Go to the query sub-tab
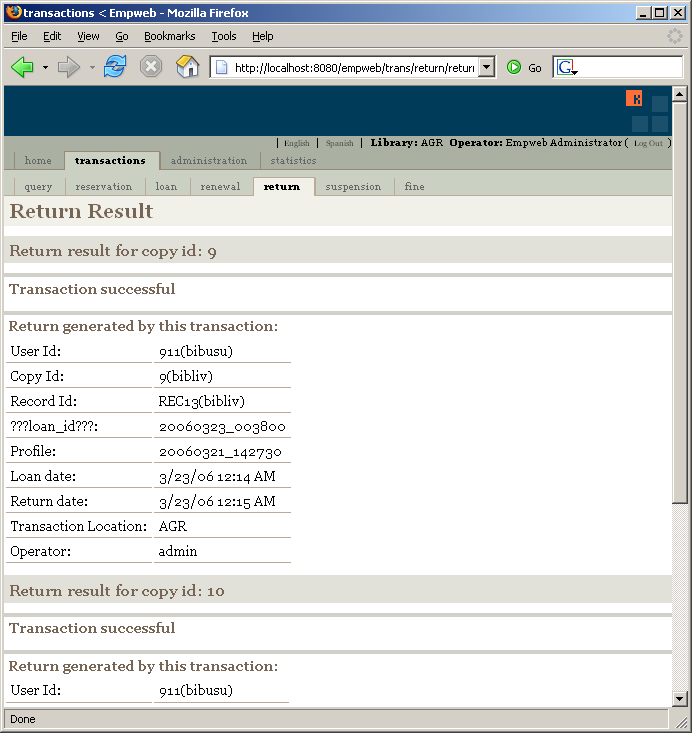The width and height of the screenshot is (692, 733). click(x=38, y=187)
